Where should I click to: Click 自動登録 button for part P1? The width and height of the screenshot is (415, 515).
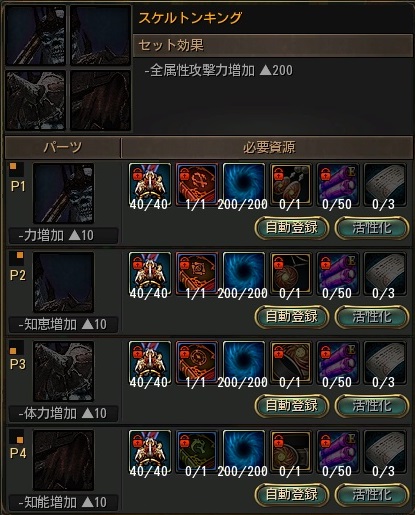[292, 228]
